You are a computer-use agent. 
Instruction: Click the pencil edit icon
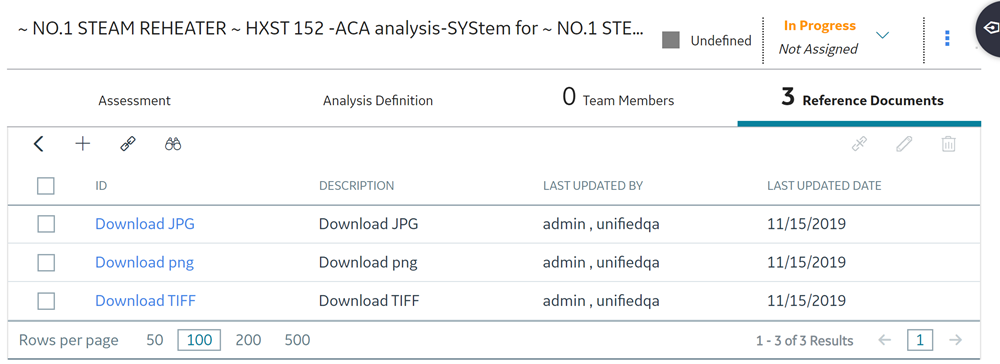904,144
